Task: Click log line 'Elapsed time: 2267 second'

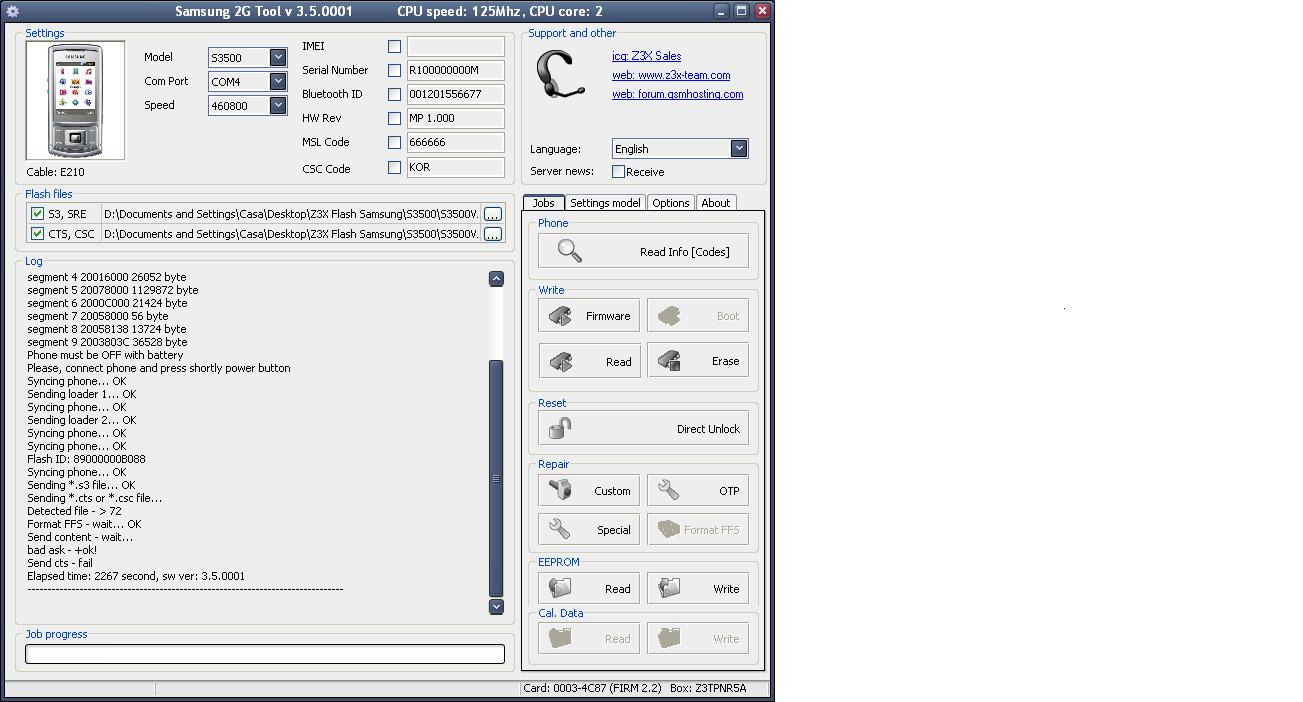Action: (x=136, y=576)
